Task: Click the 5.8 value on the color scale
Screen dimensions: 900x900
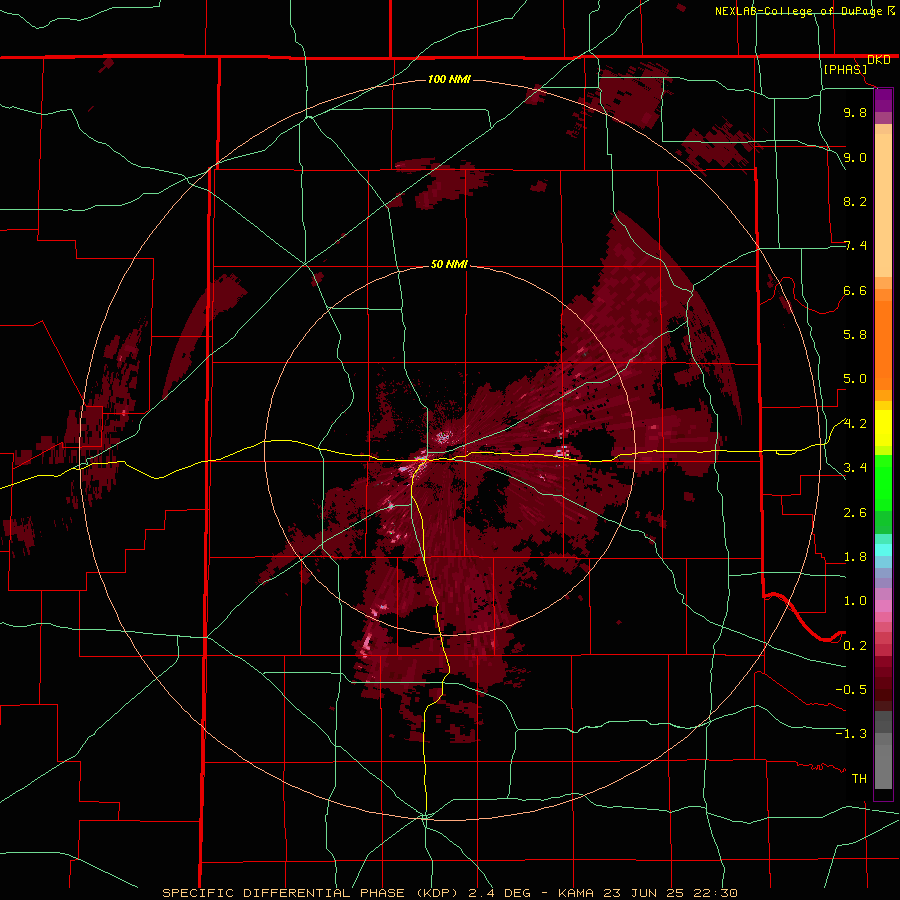Action: (x=855, y=335)
